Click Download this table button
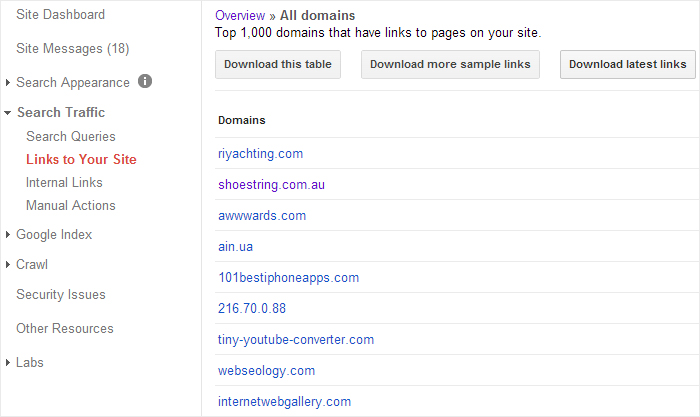 click(278, 65)
